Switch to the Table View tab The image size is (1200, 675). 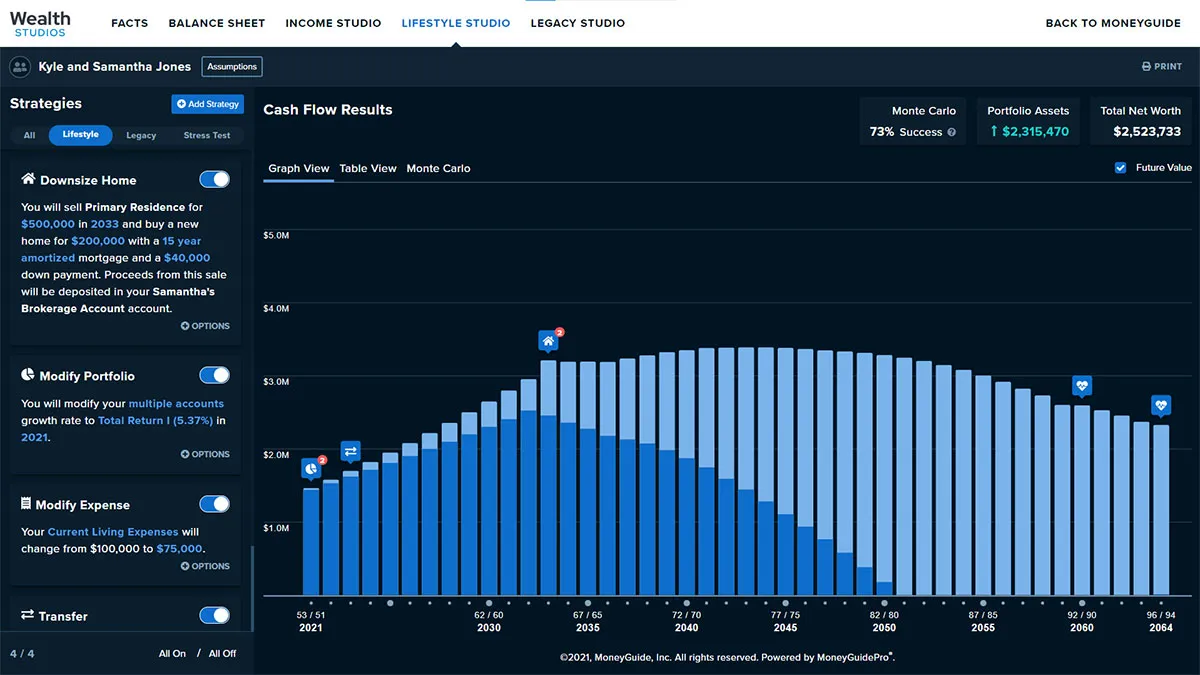coord(368,168)
